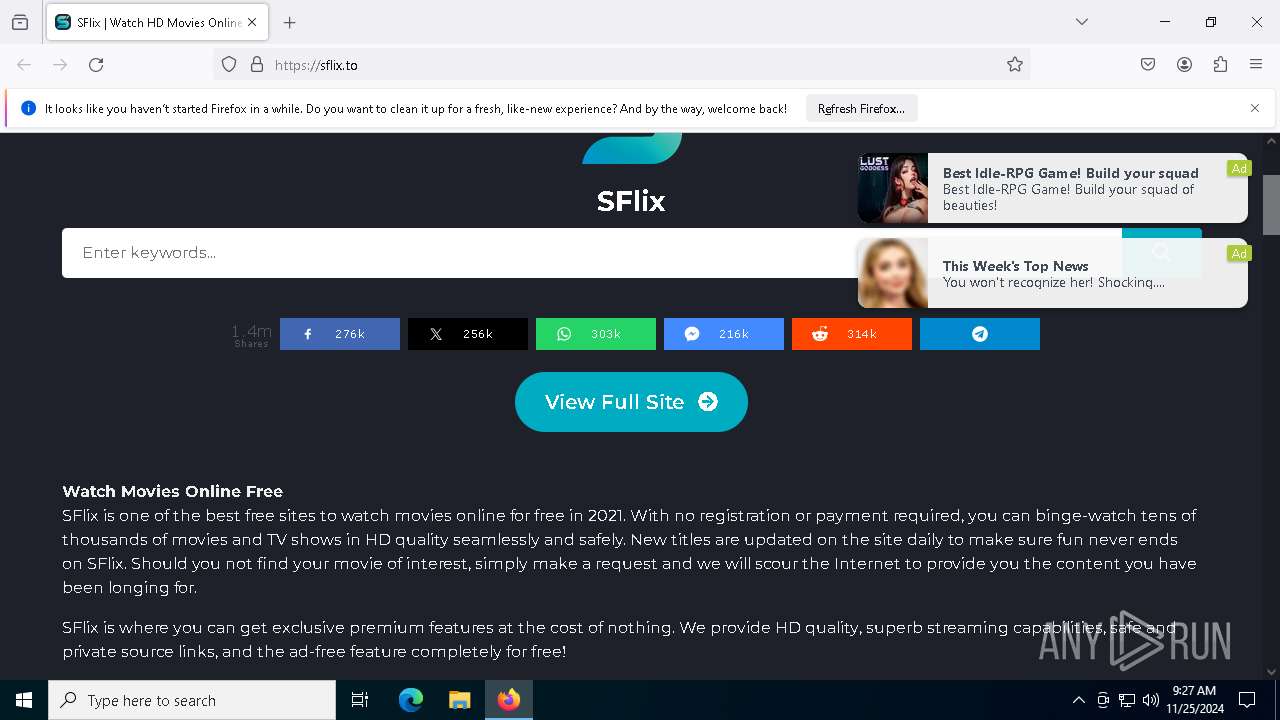Share on WhatsApp 303k button
1280x720 pixels.
coord(596,334)
